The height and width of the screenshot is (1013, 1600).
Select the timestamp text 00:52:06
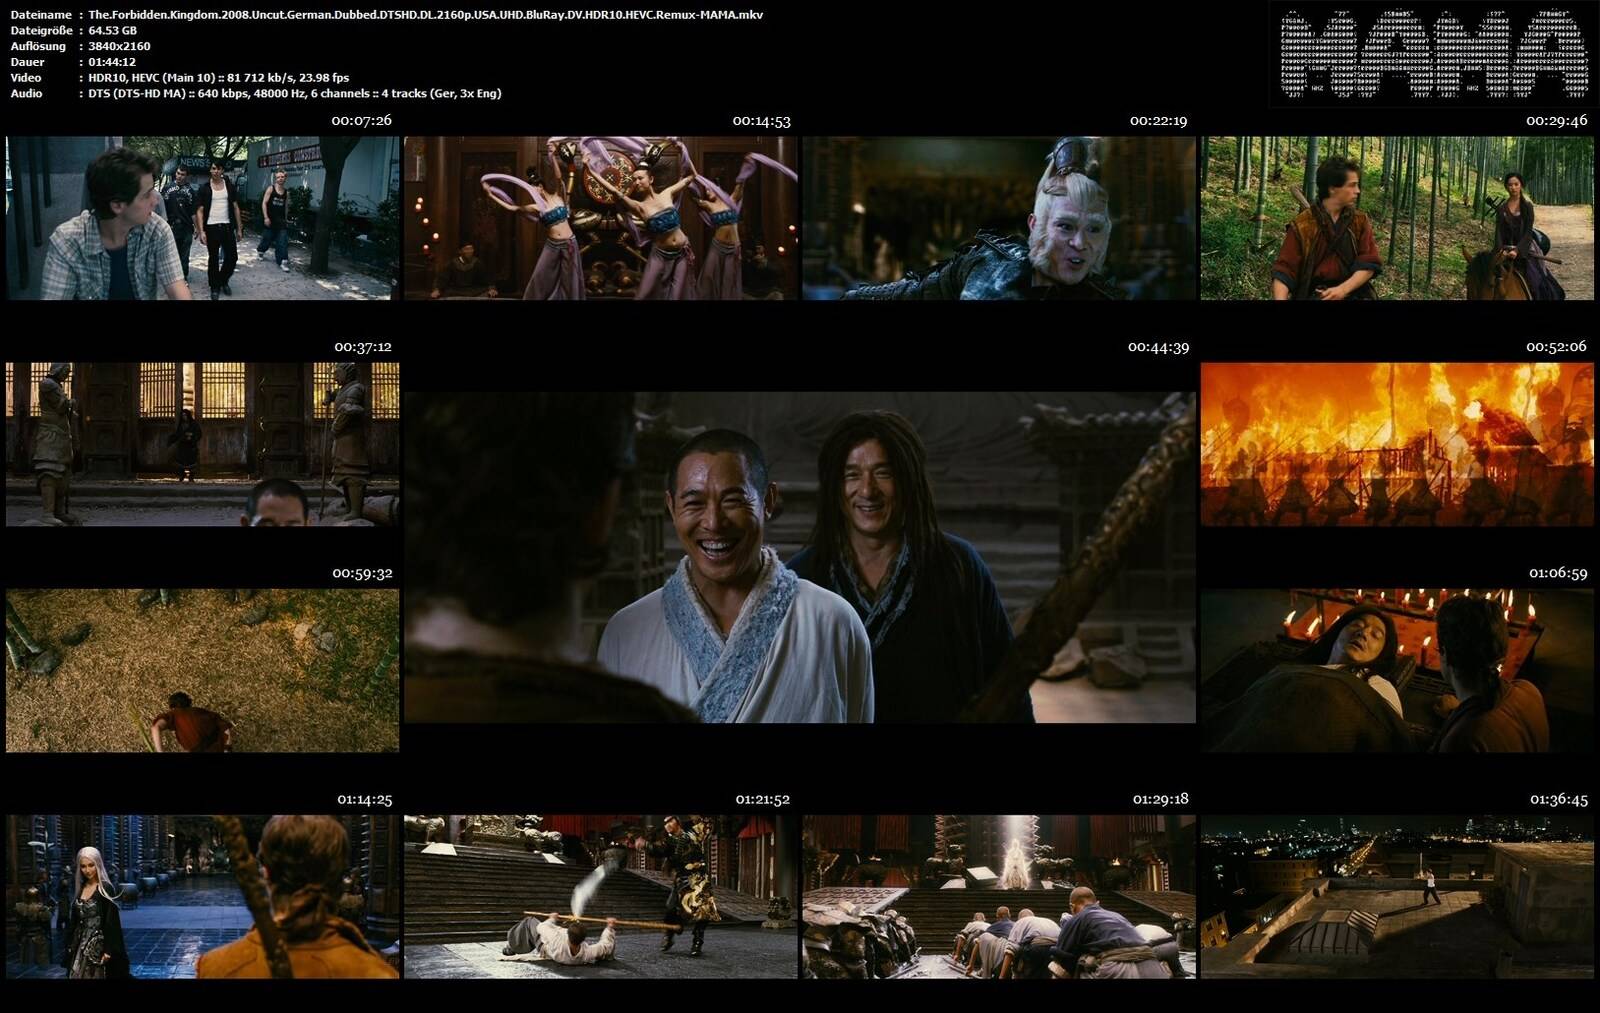point(1556,346)
